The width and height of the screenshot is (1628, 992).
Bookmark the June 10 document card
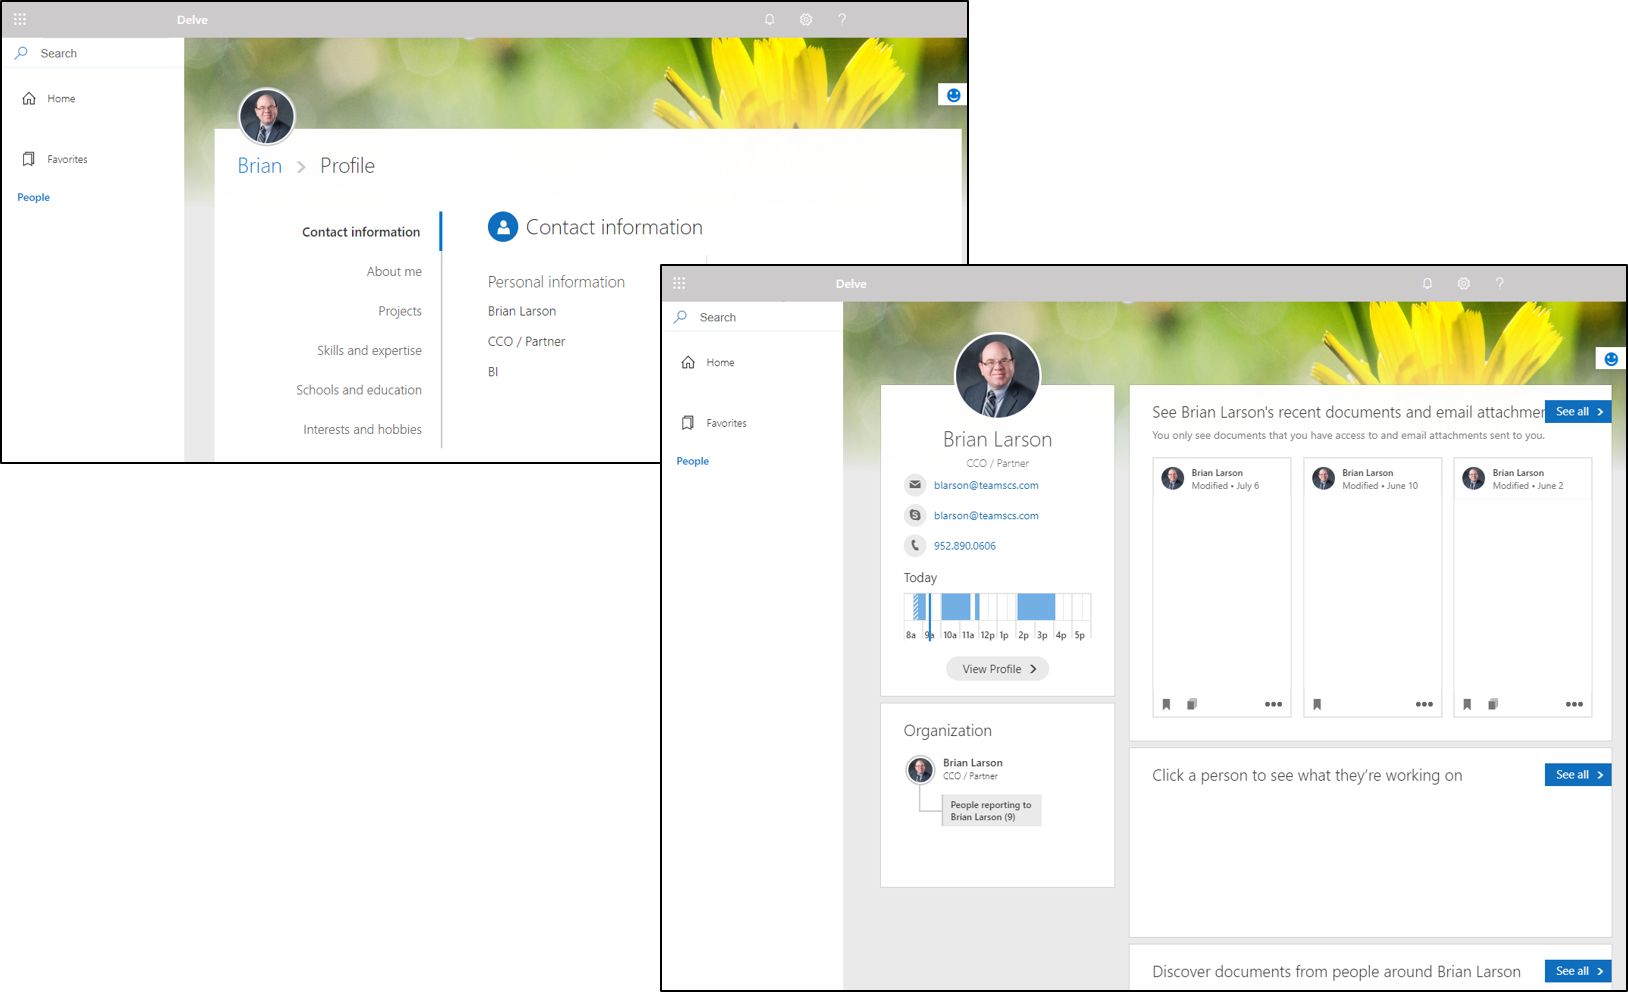point(1317,704)
